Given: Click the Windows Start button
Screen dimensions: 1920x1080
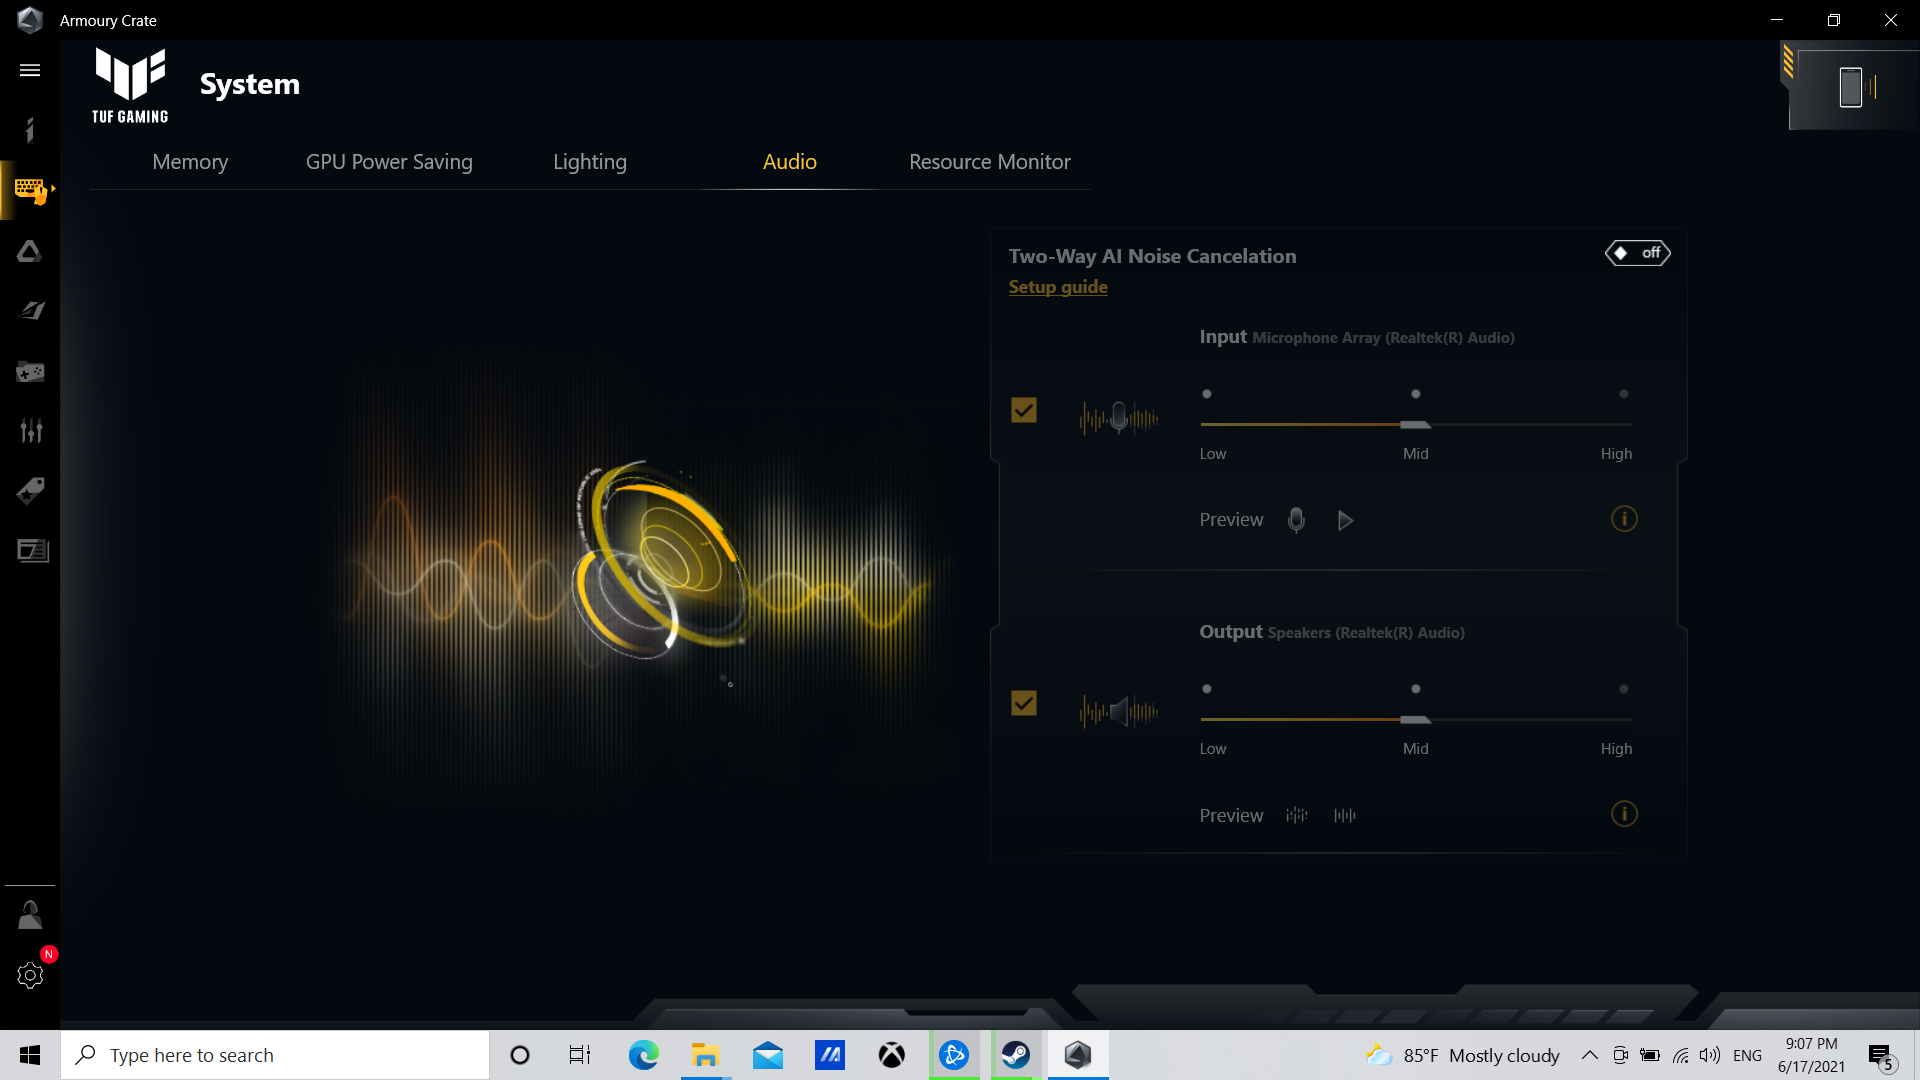Looking at the screenshot, I should tap(30, 1055).
